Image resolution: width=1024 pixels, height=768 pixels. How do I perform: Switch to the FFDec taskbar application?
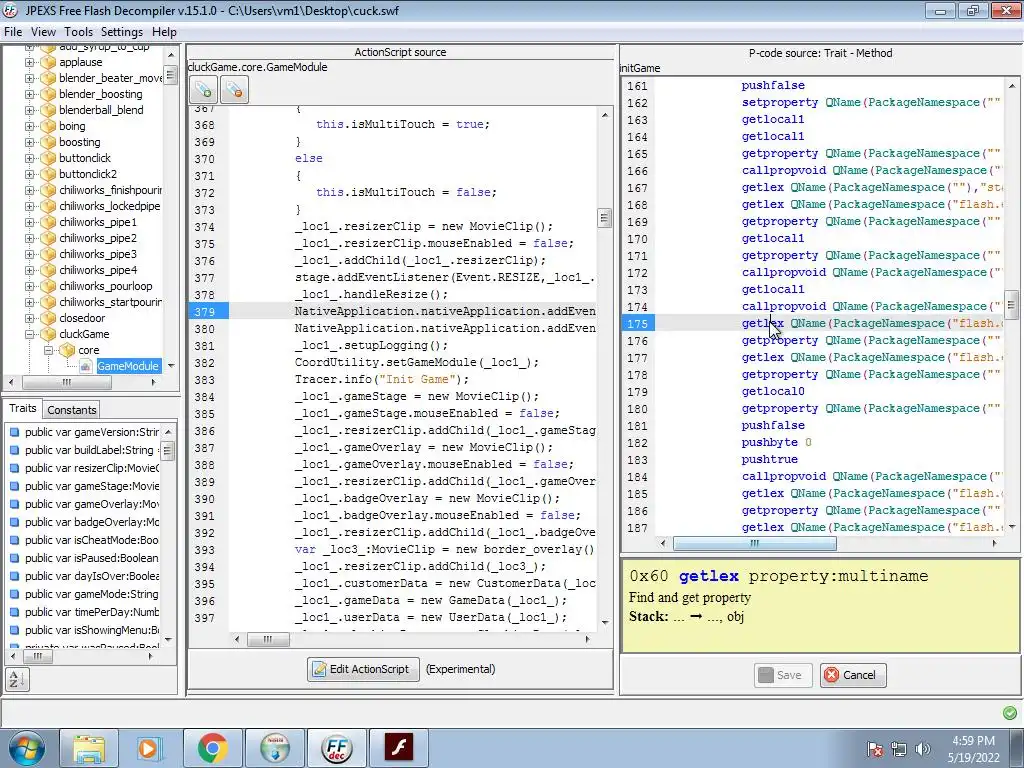pyautogui.click(x=337, y=748)
